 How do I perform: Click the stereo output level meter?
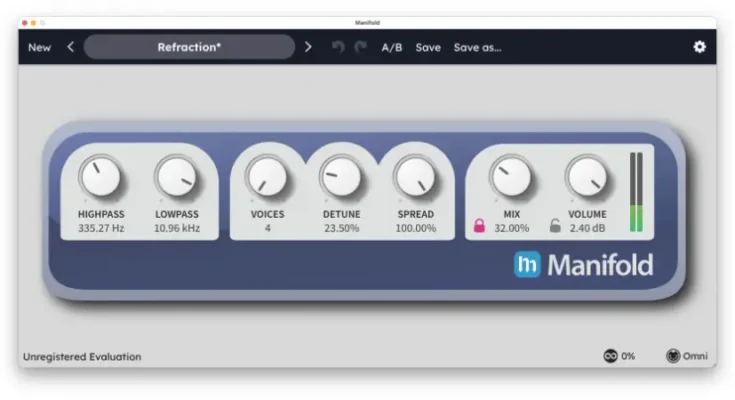636,192
